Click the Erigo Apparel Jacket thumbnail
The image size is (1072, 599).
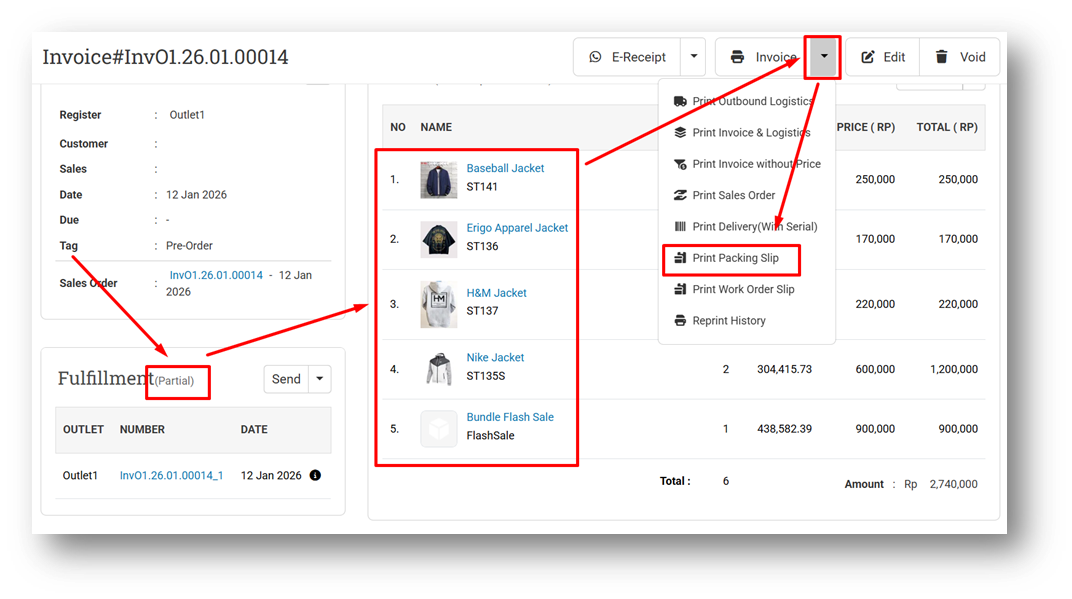pos(439,239)
